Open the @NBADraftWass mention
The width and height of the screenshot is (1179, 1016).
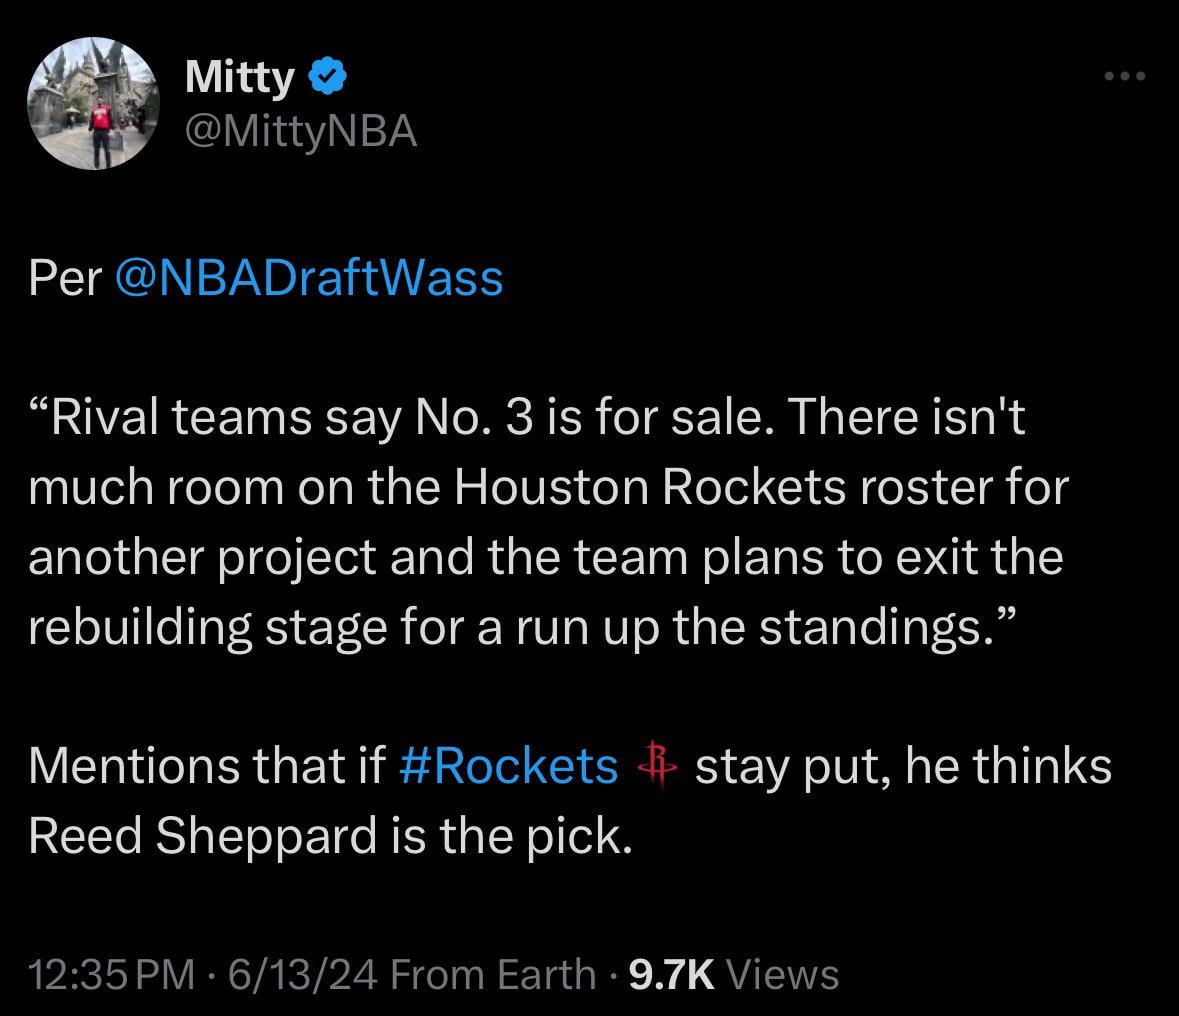pos(310,278)
